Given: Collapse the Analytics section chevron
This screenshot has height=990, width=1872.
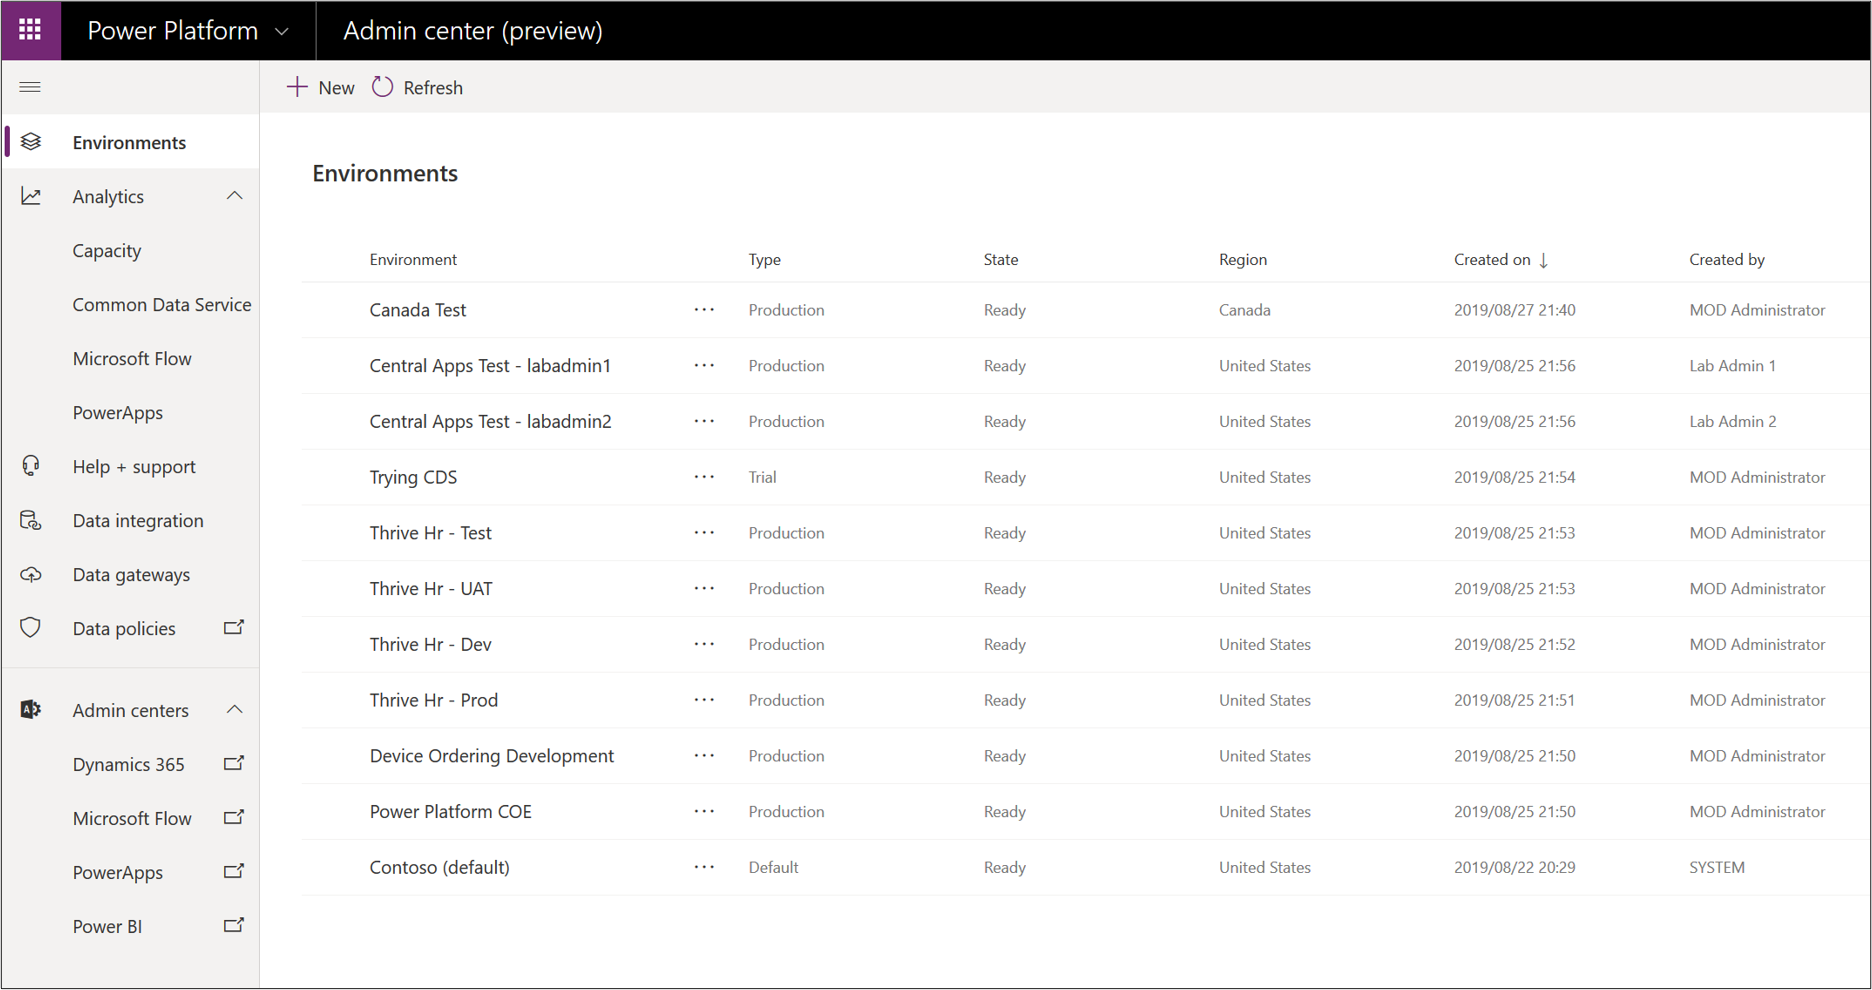Looking at the screenshot, I should tap(235, 196).
